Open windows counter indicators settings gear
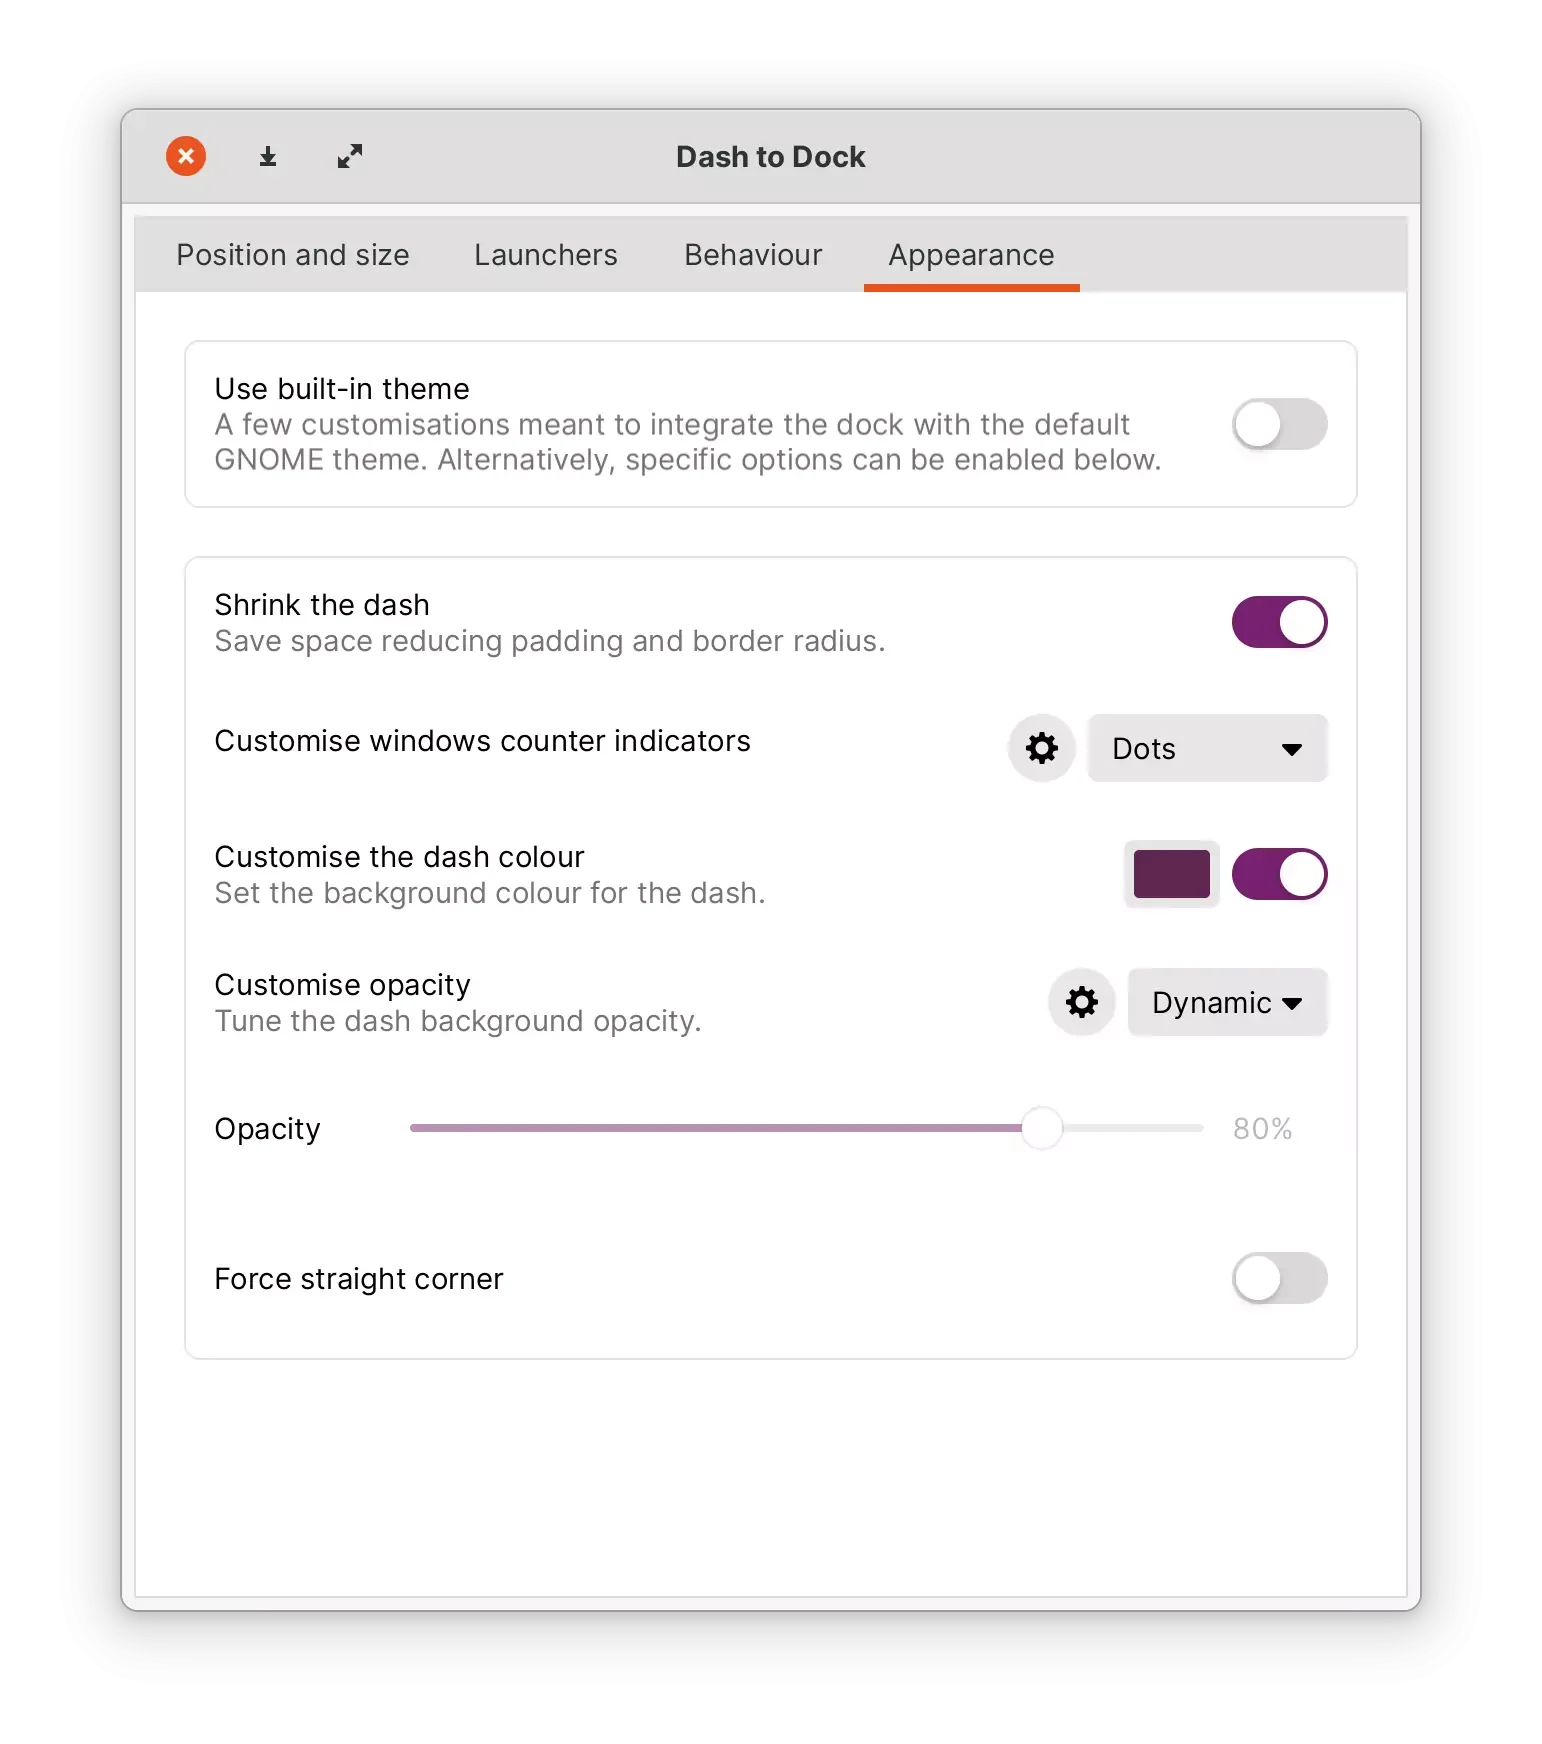Viewport: 1542px width, 1744px height. 1041,748
